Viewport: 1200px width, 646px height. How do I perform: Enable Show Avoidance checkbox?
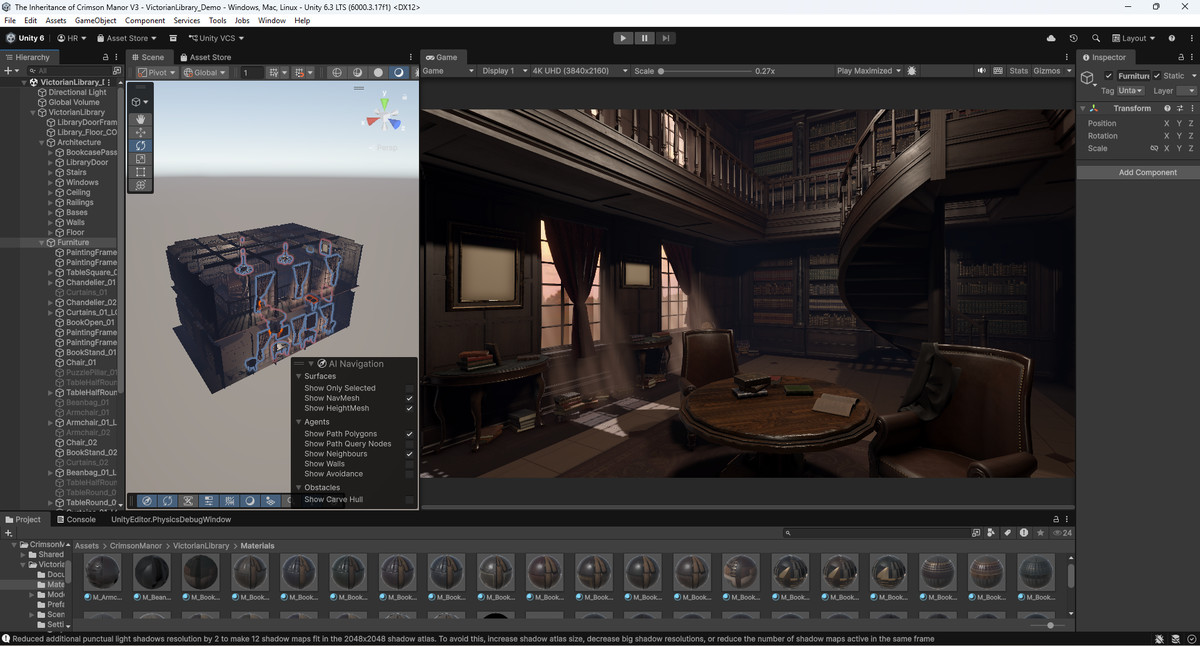coord(409,474)
